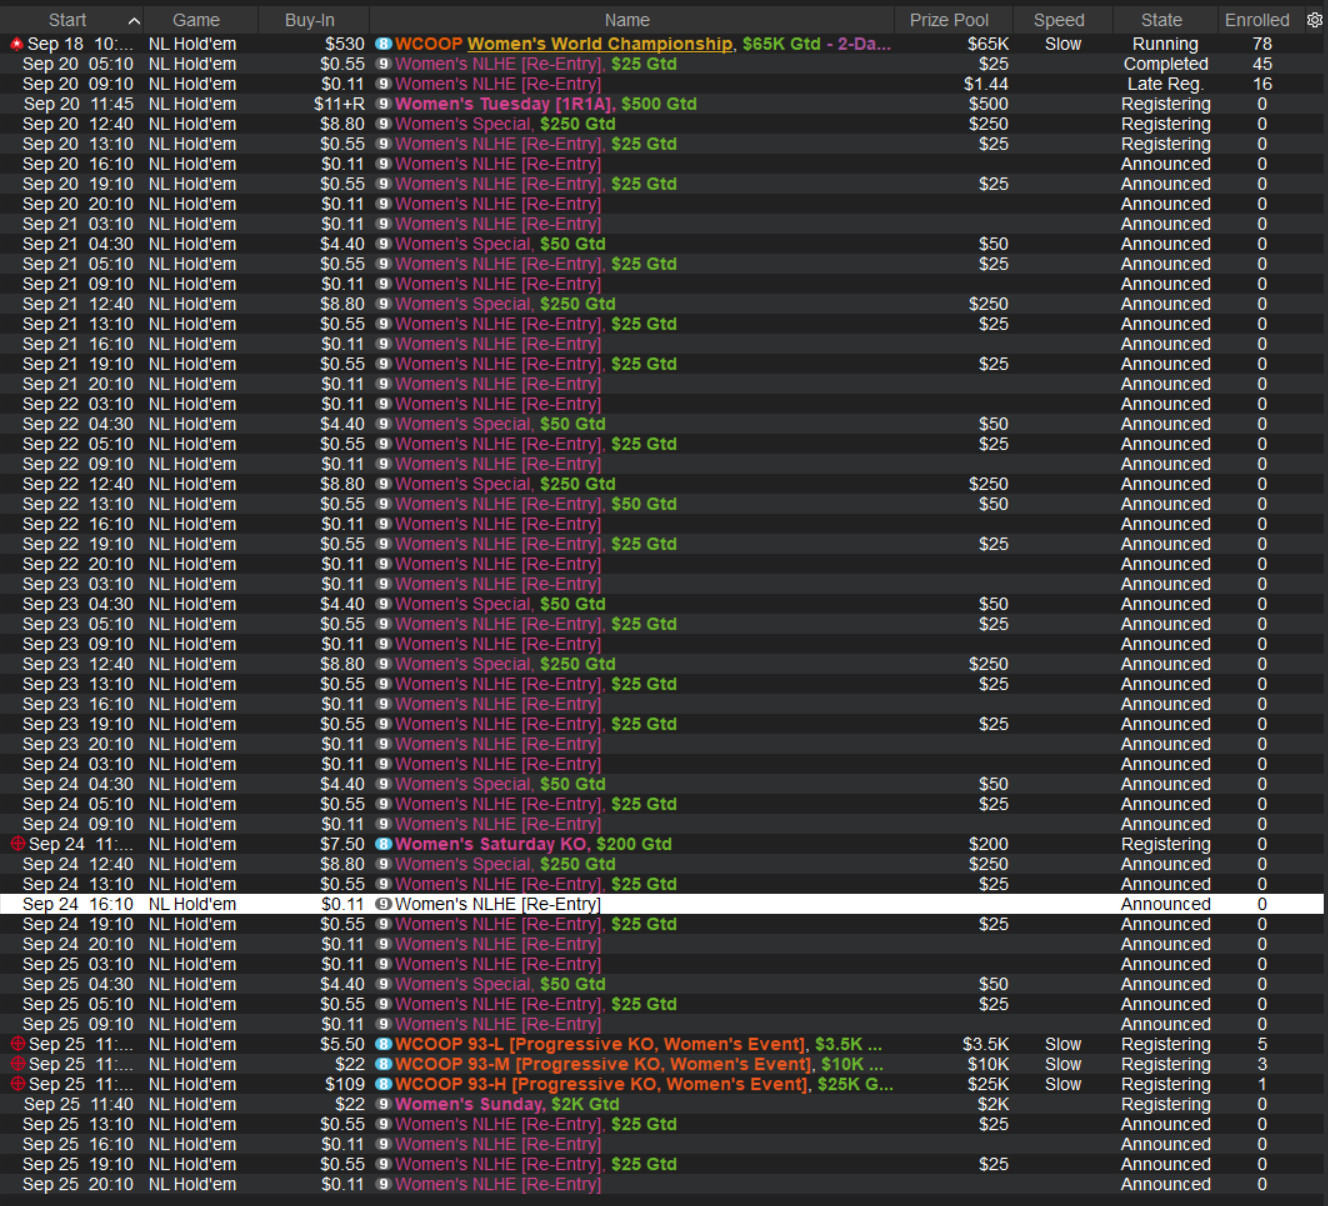Click 9-max icon in Sep 25 04:30 row
1328x1206 pixels.
pyautogui.click(x=383, y=984)
